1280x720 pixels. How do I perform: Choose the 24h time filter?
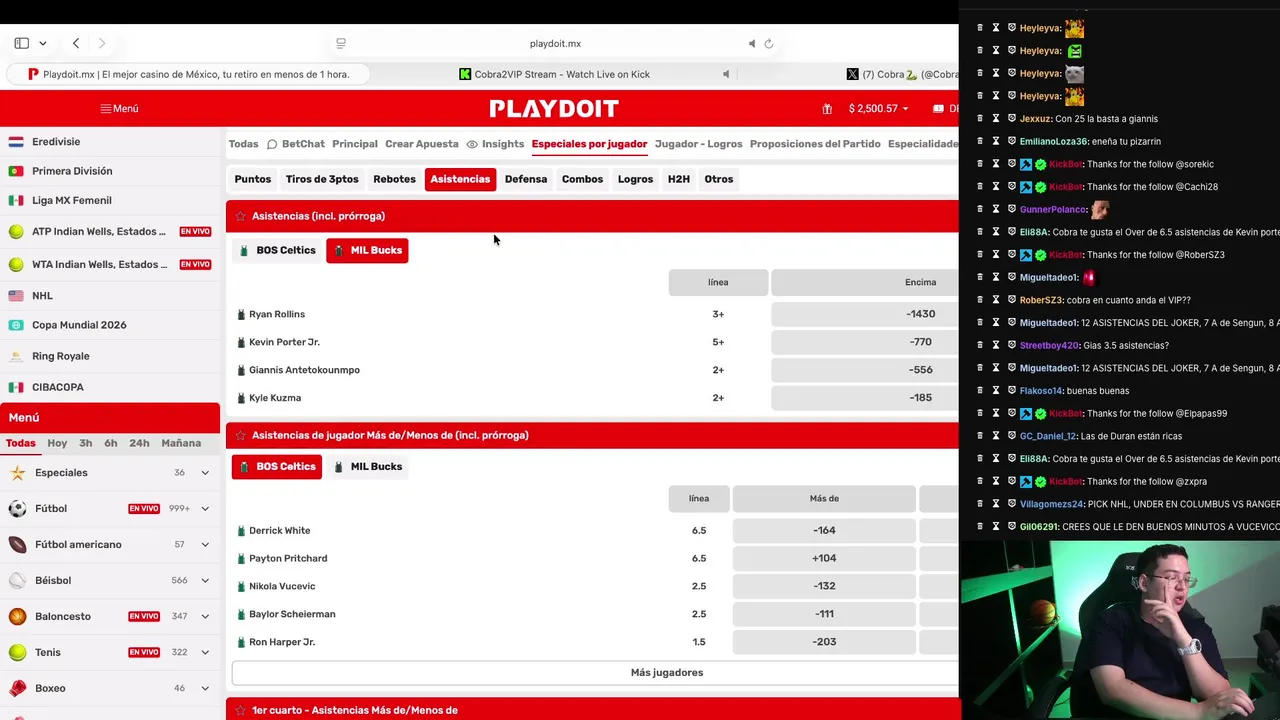139,443
